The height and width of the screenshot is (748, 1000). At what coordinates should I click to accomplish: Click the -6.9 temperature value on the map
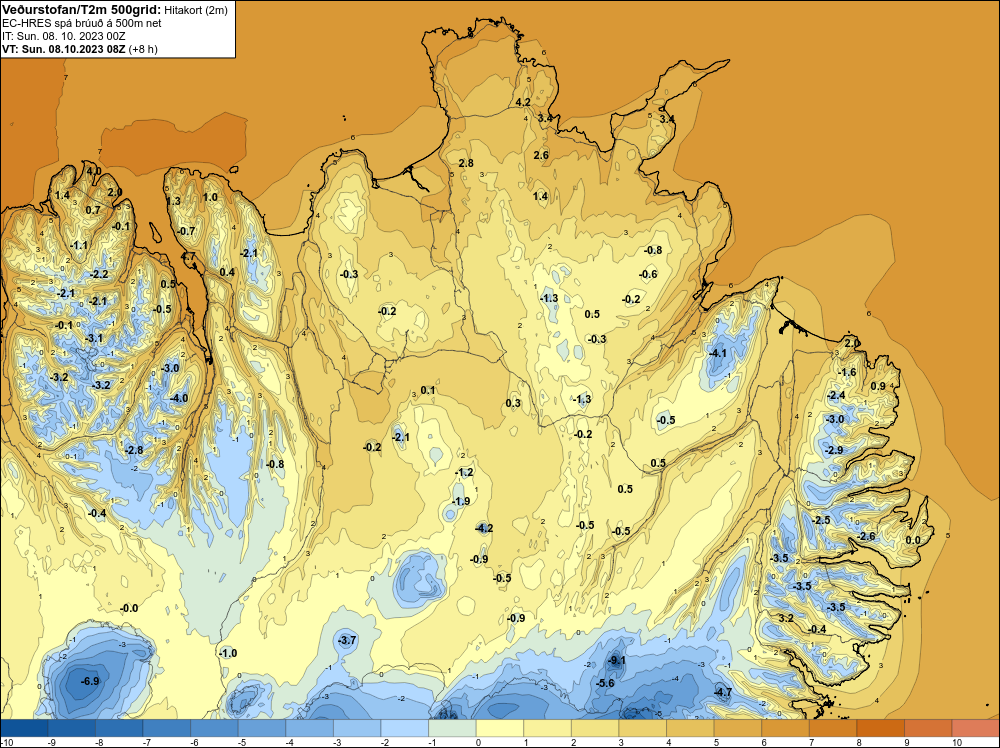pos(90,681)
